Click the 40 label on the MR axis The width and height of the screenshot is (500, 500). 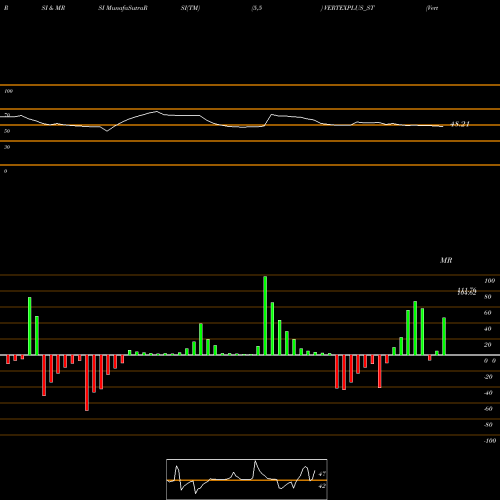[488, 329]
